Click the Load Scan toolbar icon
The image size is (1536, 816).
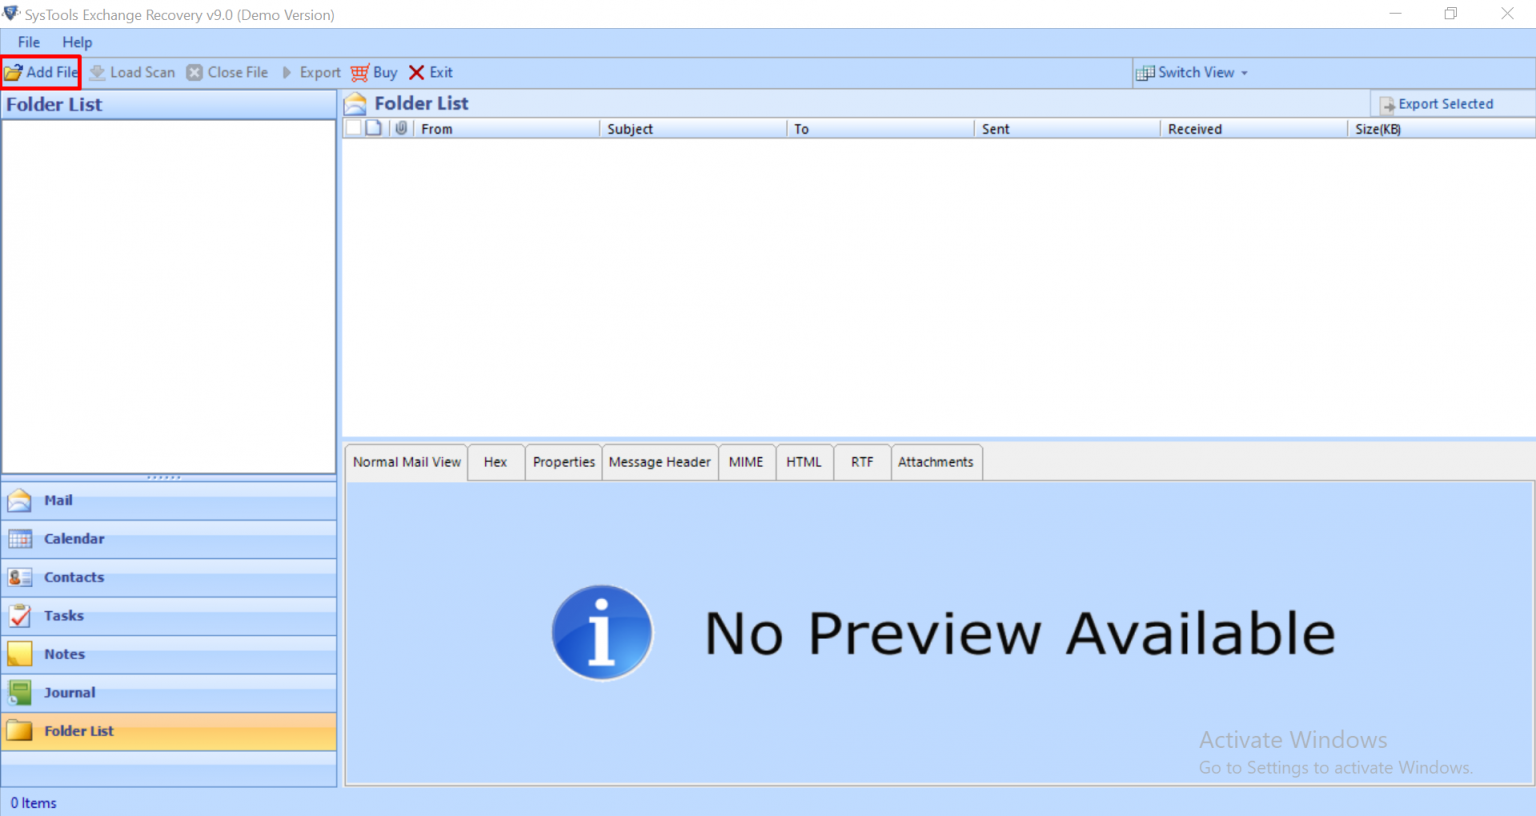pos(97,73)
